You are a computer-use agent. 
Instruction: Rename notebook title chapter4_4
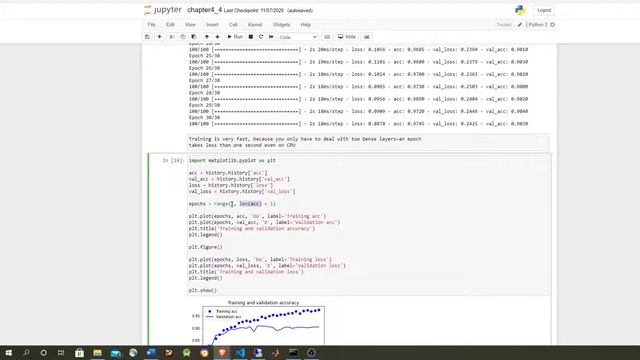(204, 10)
